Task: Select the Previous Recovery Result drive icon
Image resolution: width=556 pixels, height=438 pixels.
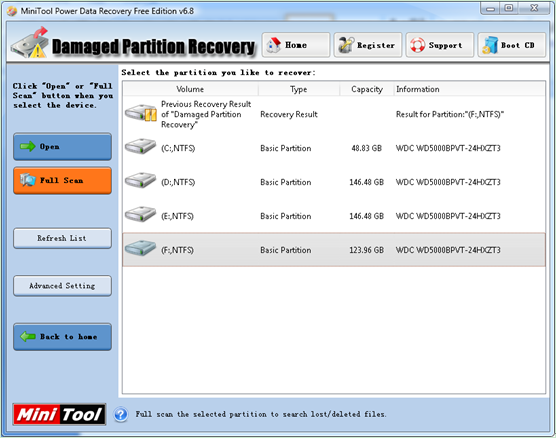Action: coord(141,113)
